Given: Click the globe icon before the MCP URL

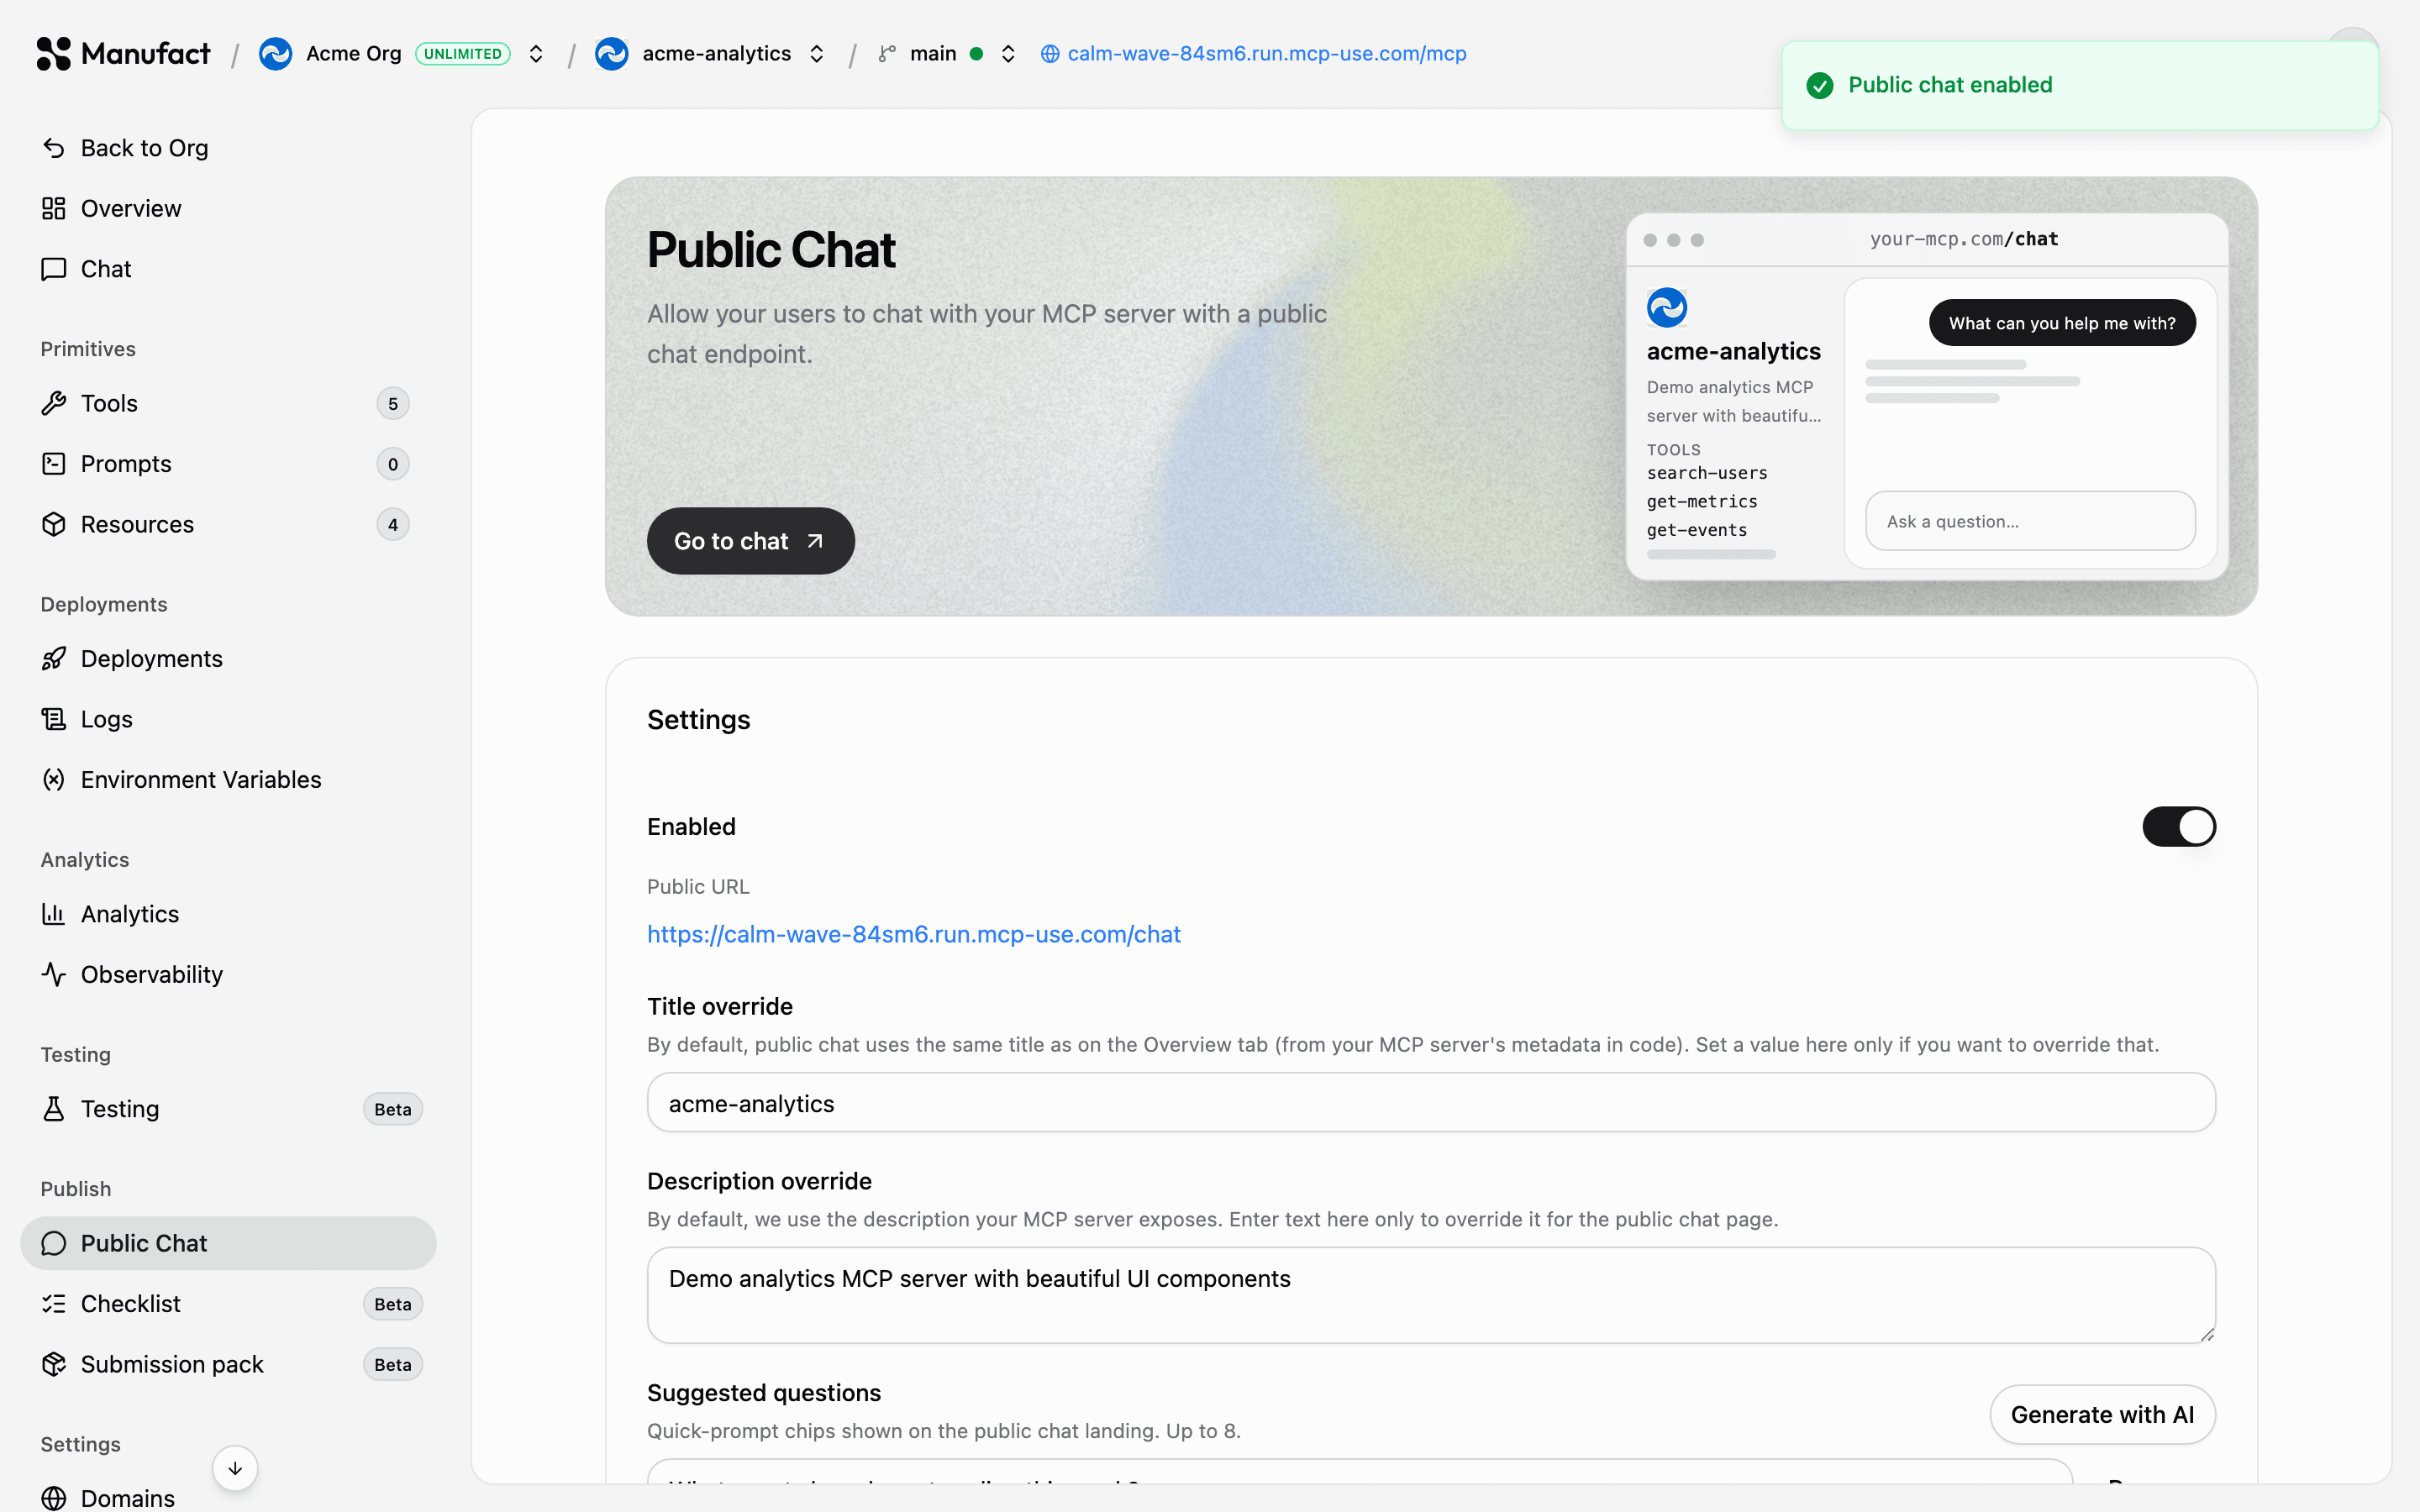Looking at the screenshot, I should (1050, 54).
